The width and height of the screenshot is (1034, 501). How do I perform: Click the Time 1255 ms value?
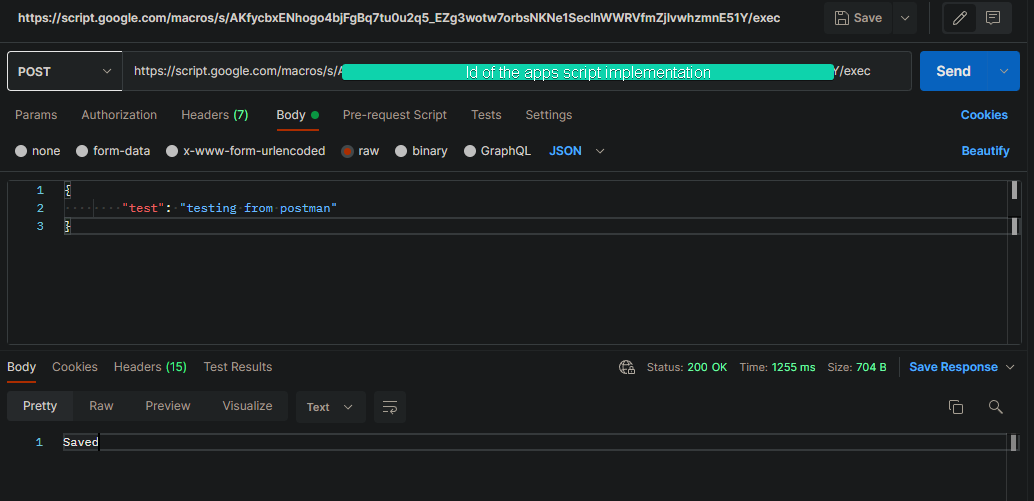tap(794, 367)
